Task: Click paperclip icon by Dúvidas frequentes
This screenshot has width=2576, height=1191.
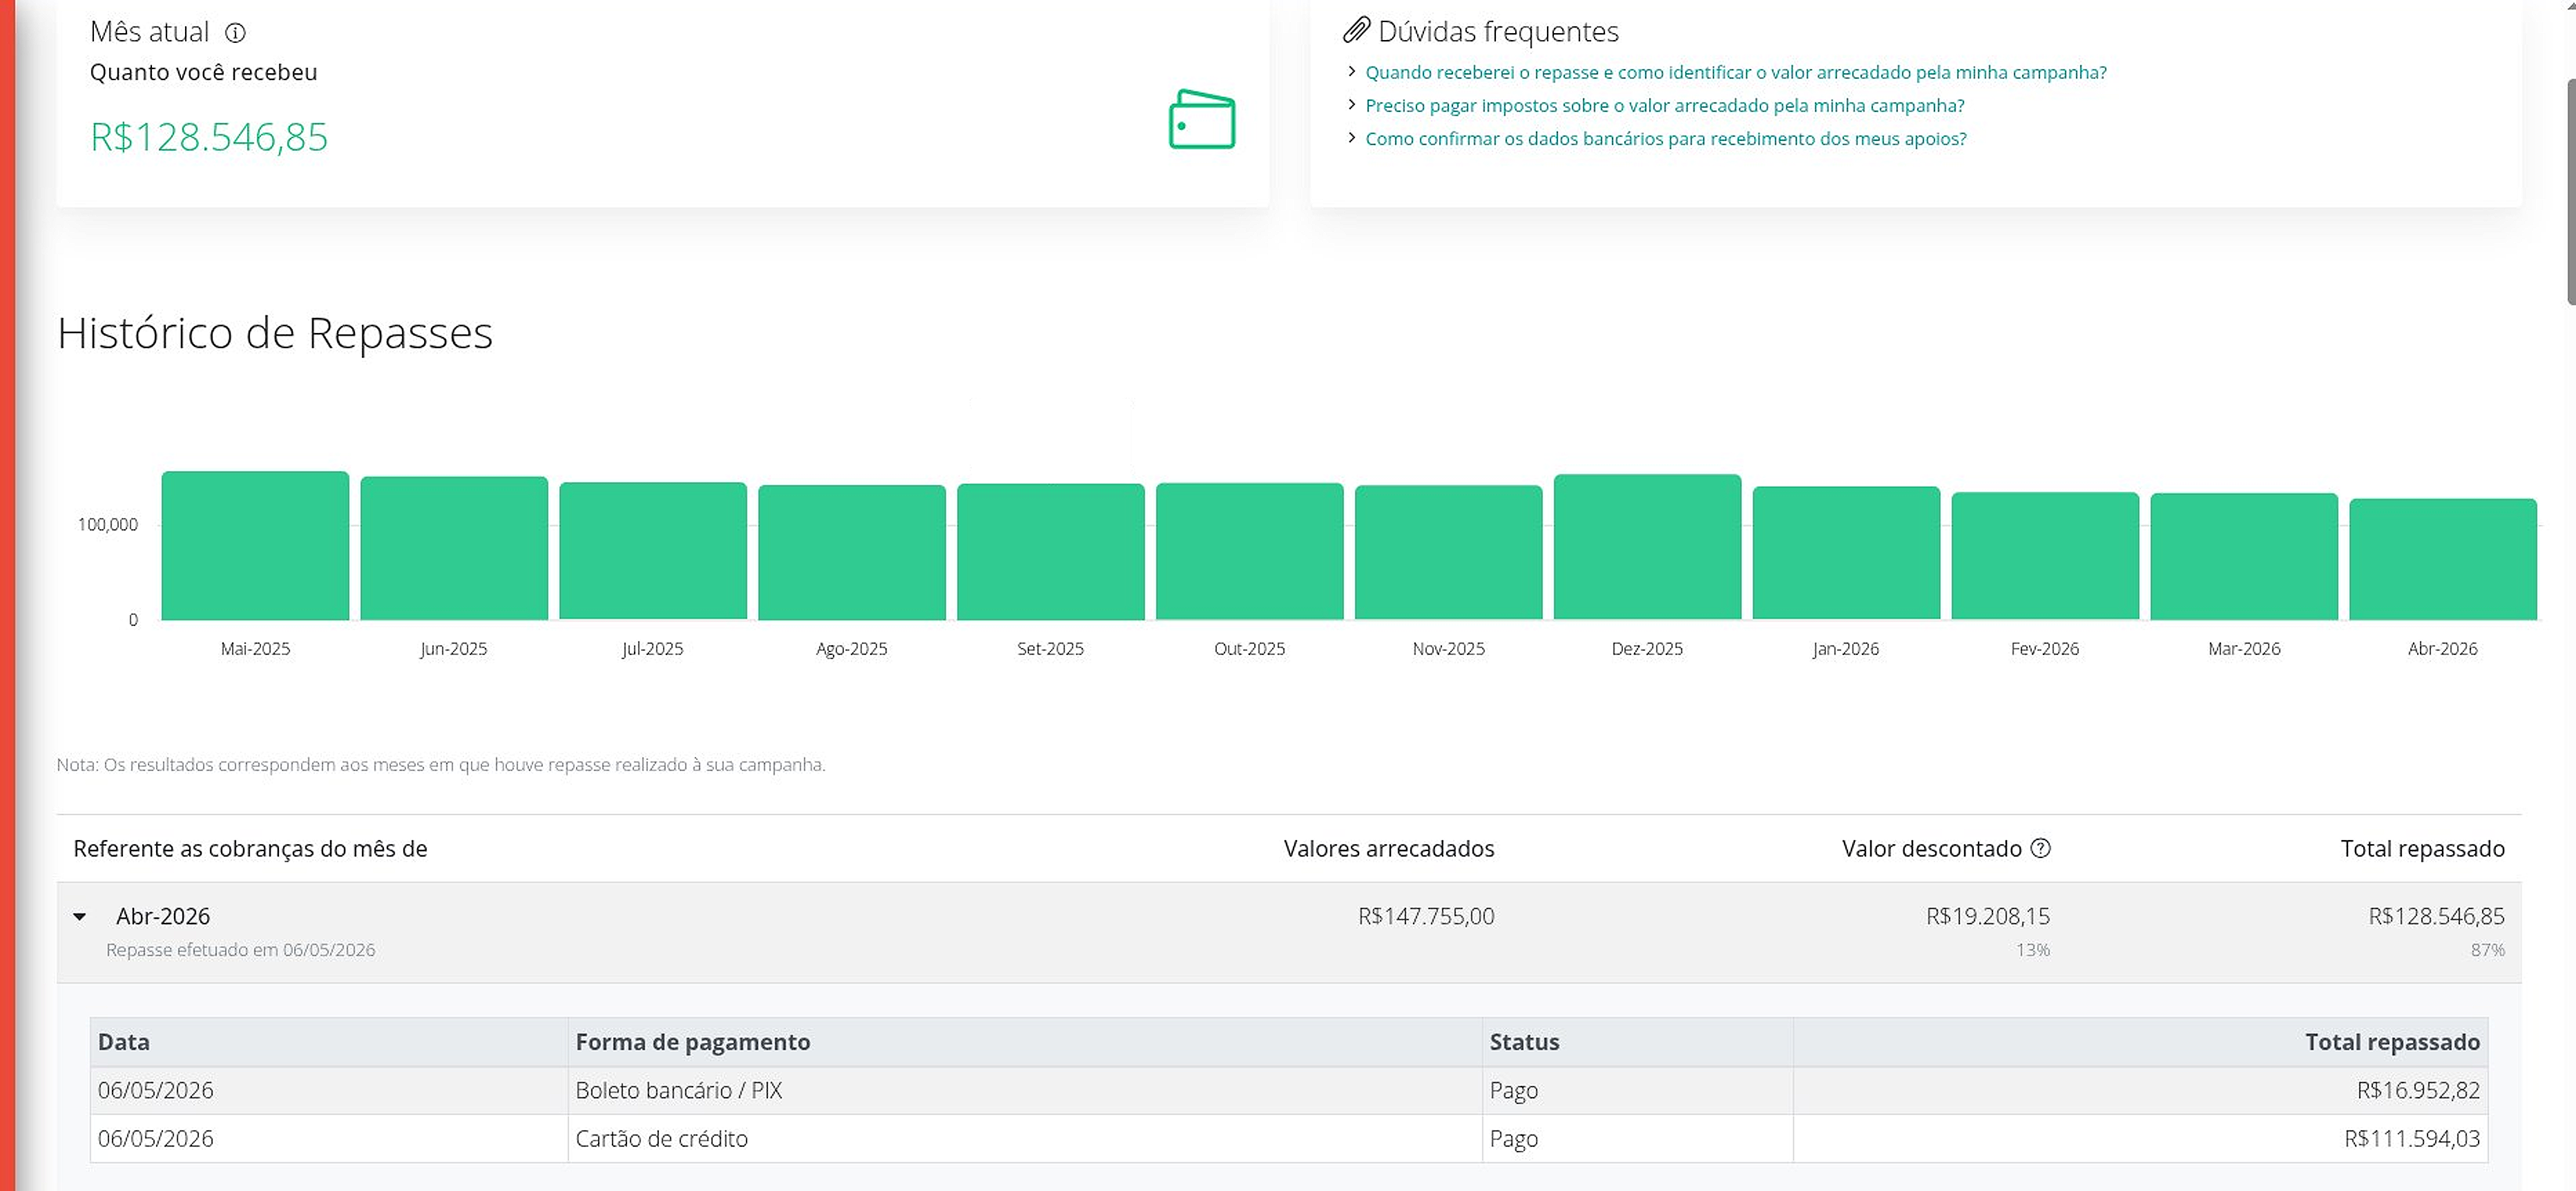Action: (1355, 30)
